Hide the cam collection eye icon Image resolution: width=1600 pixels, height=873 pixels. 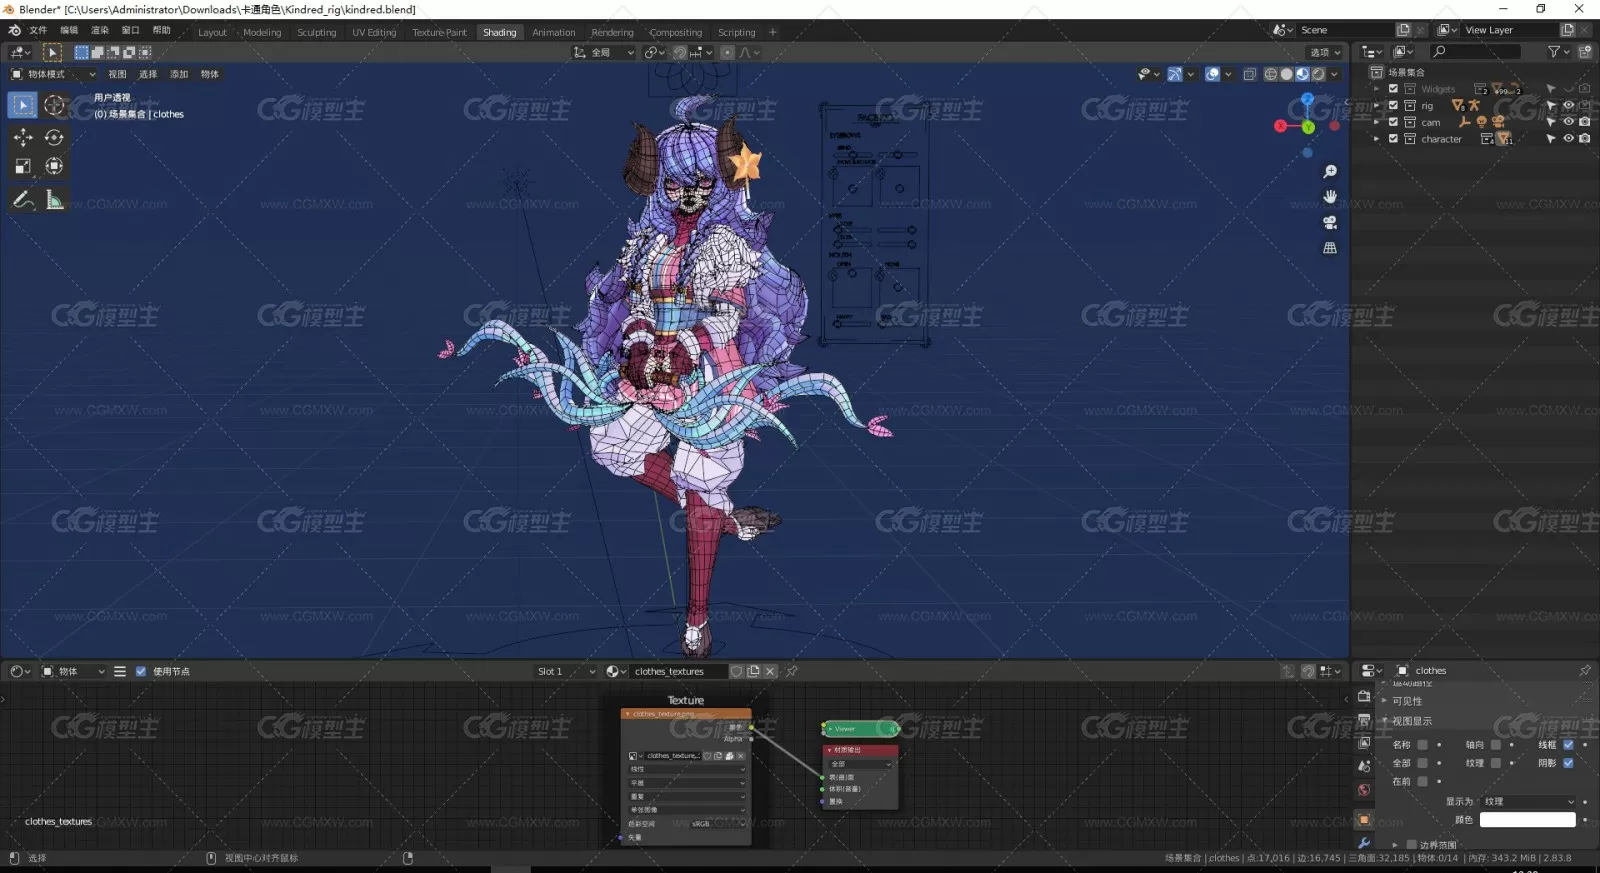tap(1568, 122)
